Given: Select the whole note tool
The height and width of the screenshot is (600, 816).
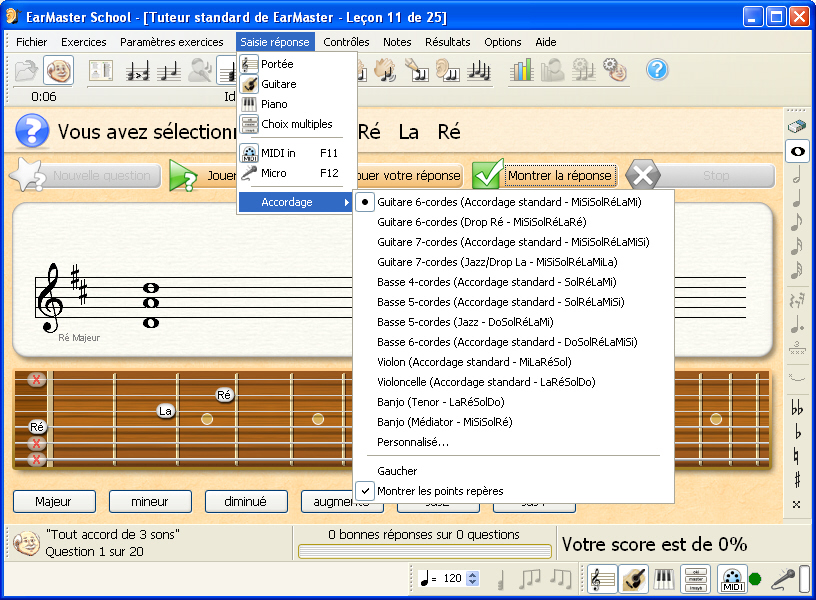Looking at the screenshot, I should click(797, 151).
